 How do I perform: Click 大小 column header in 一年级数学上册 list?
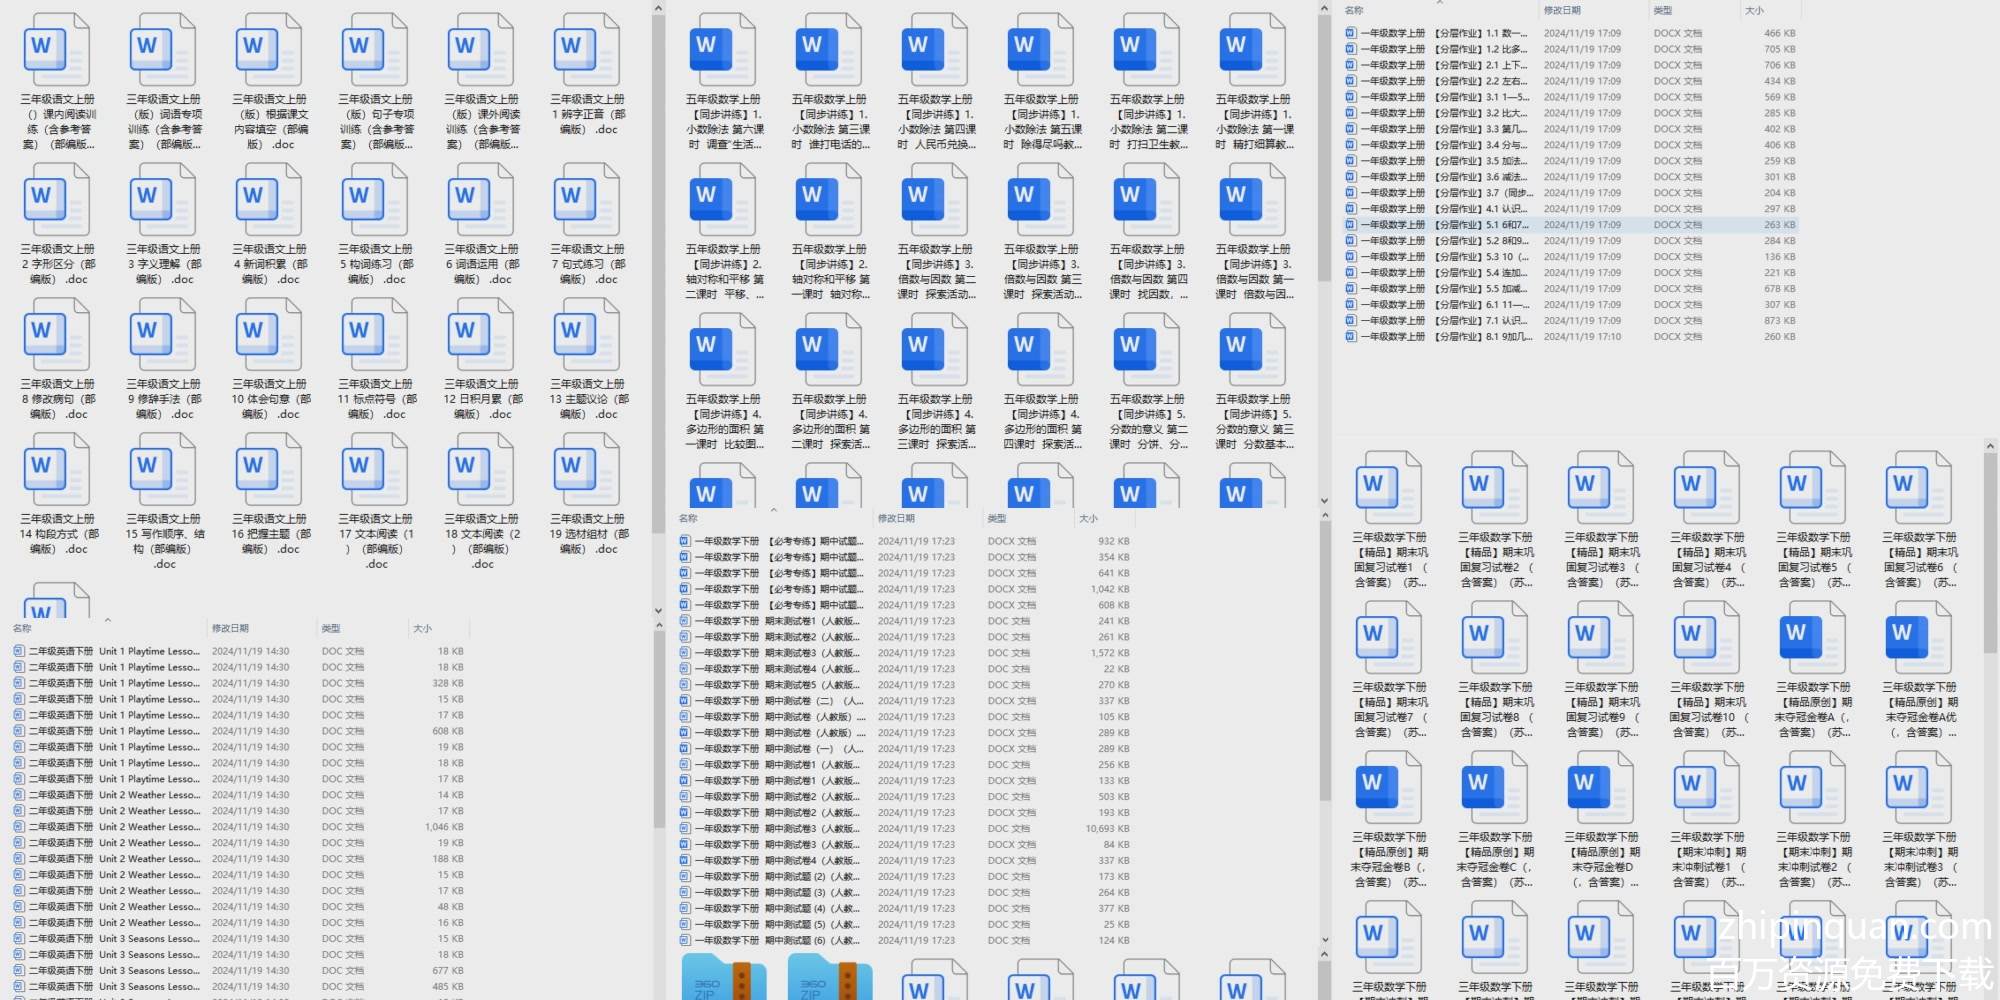1754,11
